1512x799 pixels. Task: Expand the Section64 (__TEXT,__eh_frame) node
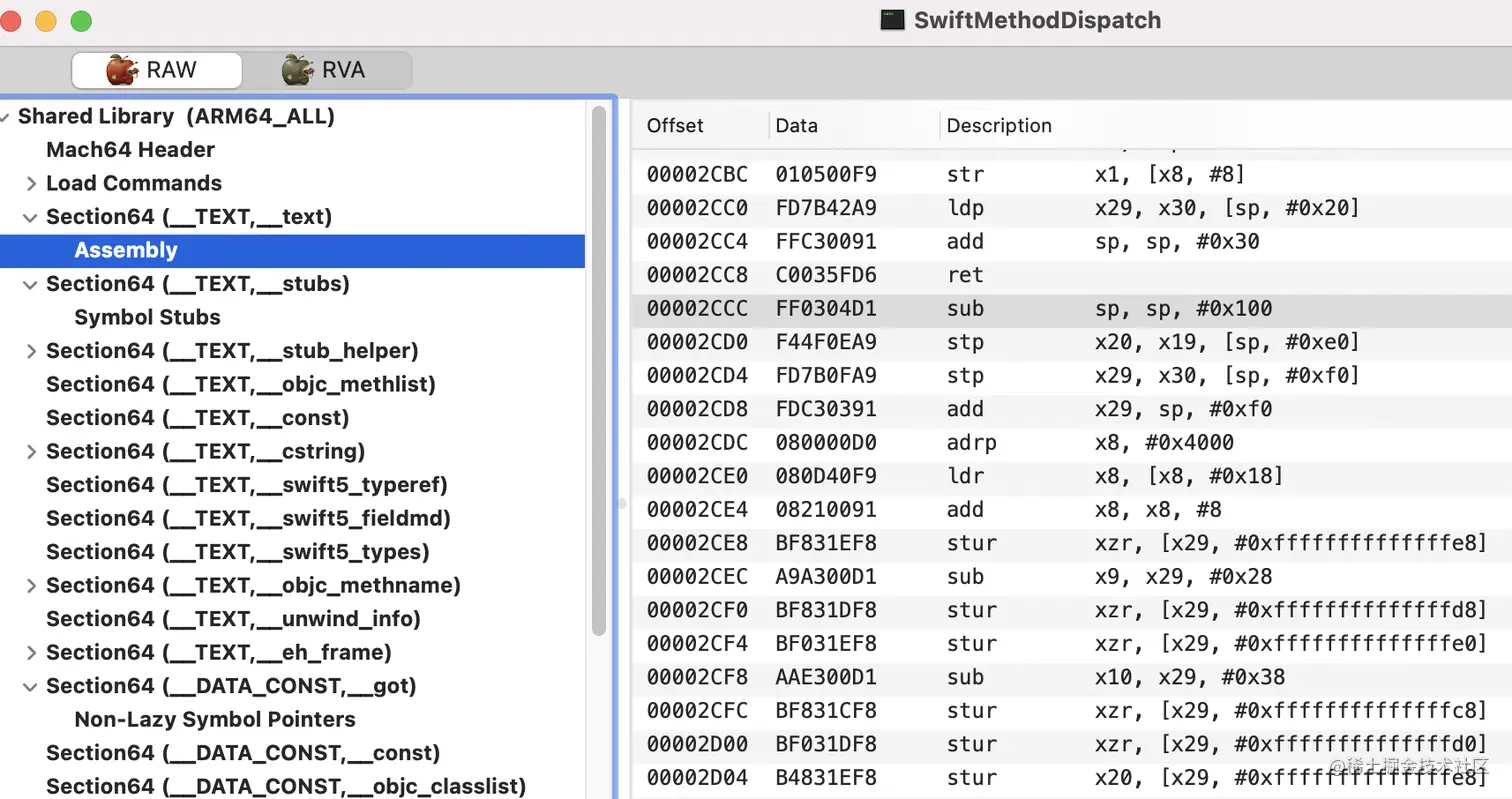(x=31, y=652)
